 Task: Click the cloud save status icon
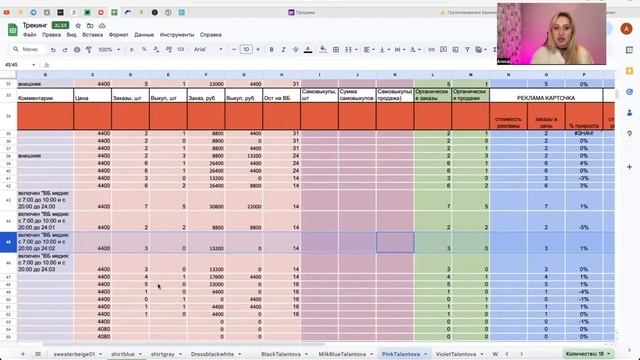(x=102, y=25)
